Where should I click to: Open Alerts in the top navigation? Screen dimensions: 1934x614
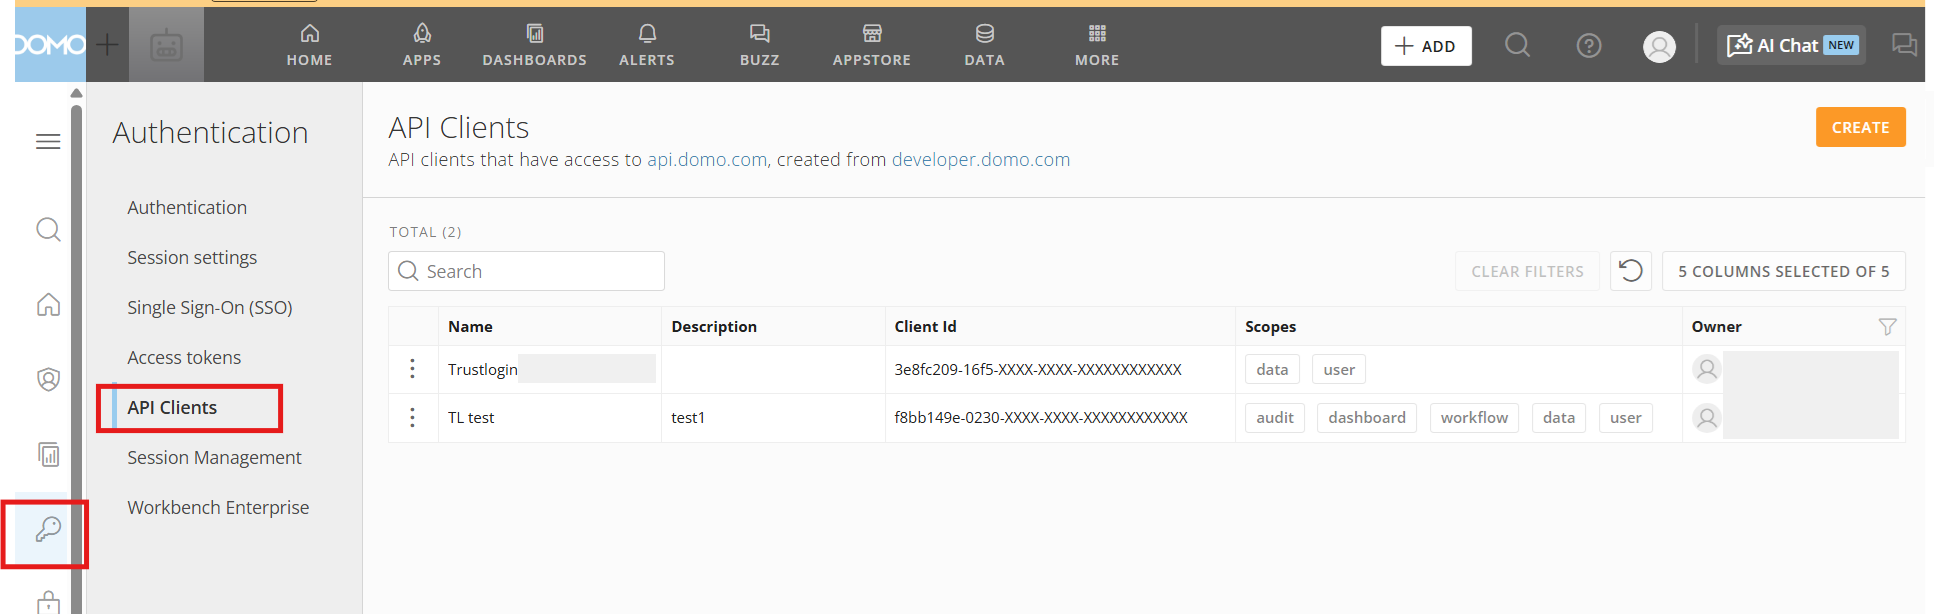point(647,46)
